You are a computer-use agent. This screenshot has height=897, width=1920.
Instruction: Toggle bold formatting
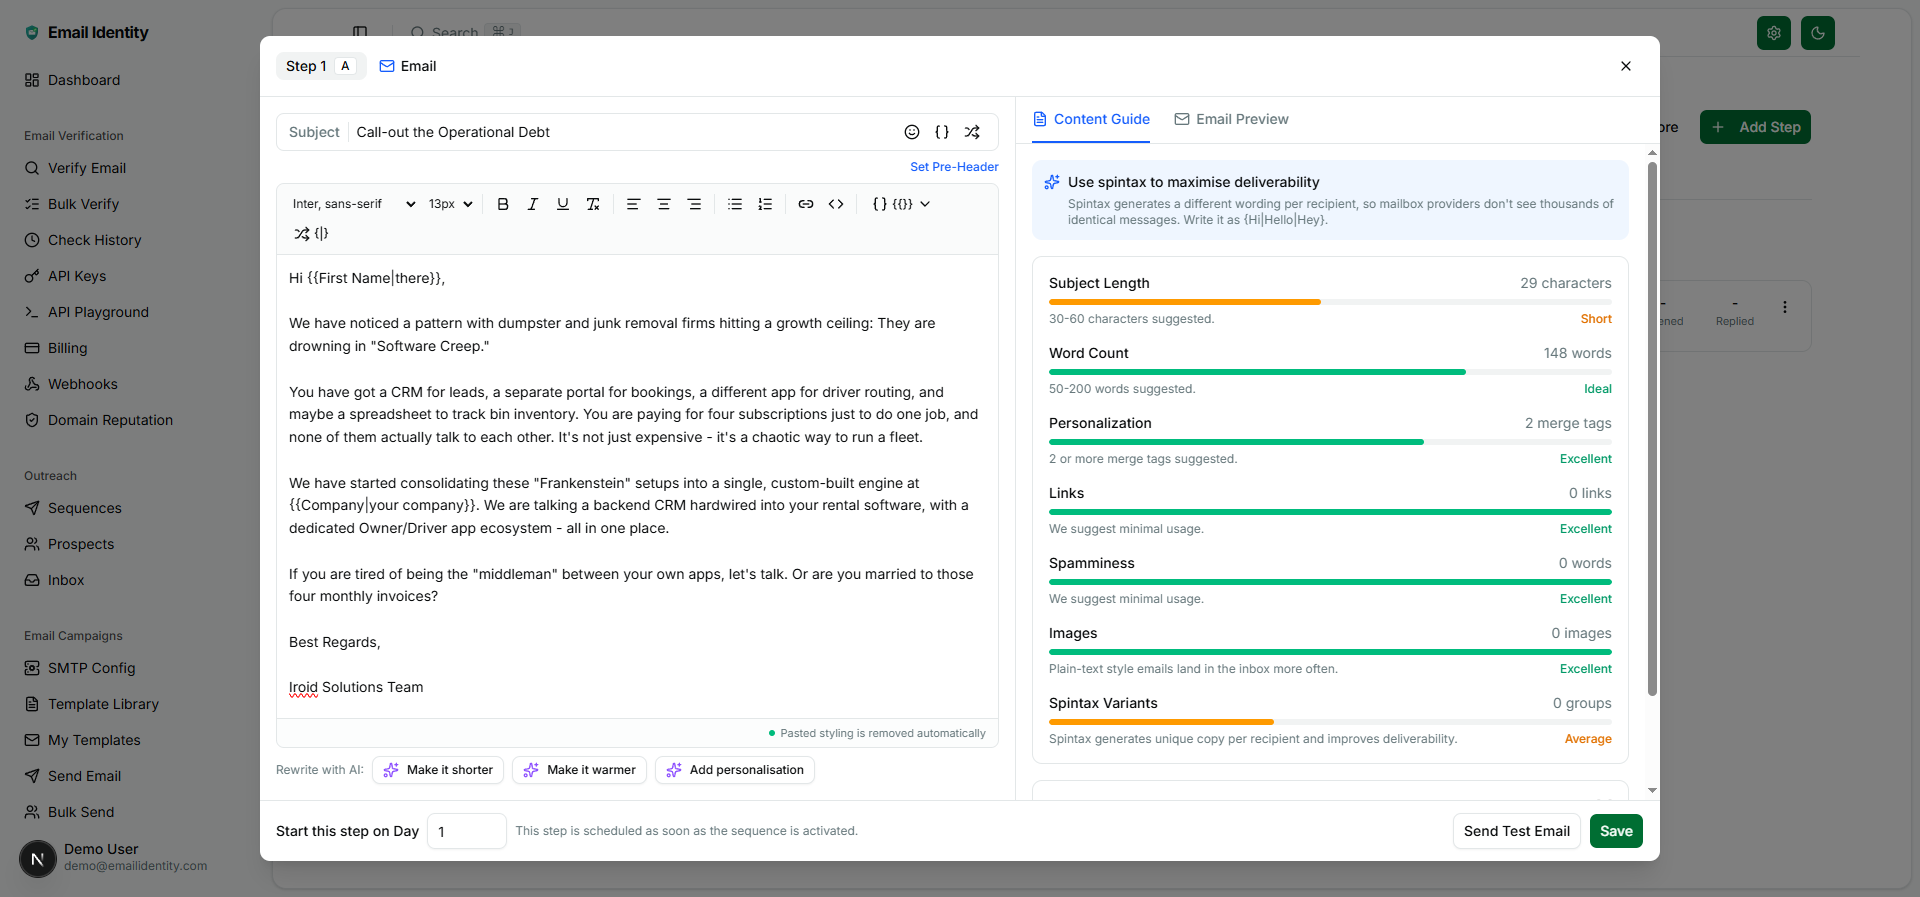pos(503,204)
